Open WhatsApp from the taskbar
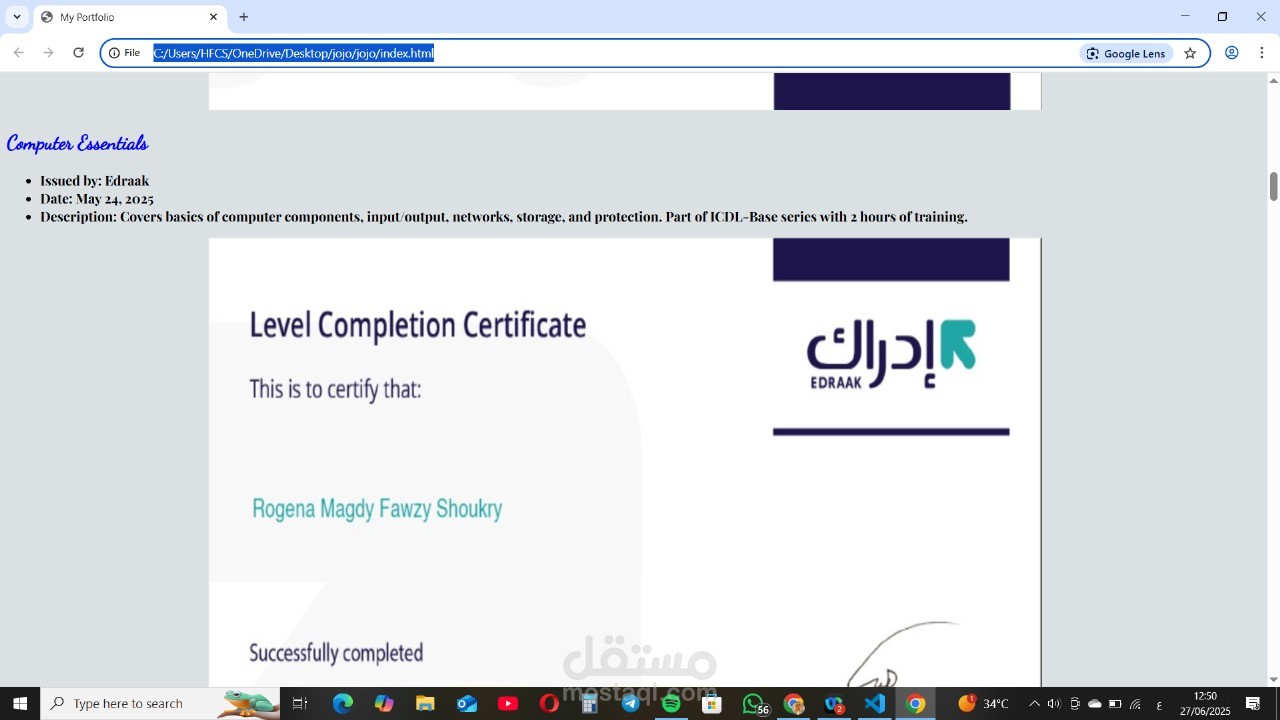Screen dimensions: 1280x720 tap(755, 703)
